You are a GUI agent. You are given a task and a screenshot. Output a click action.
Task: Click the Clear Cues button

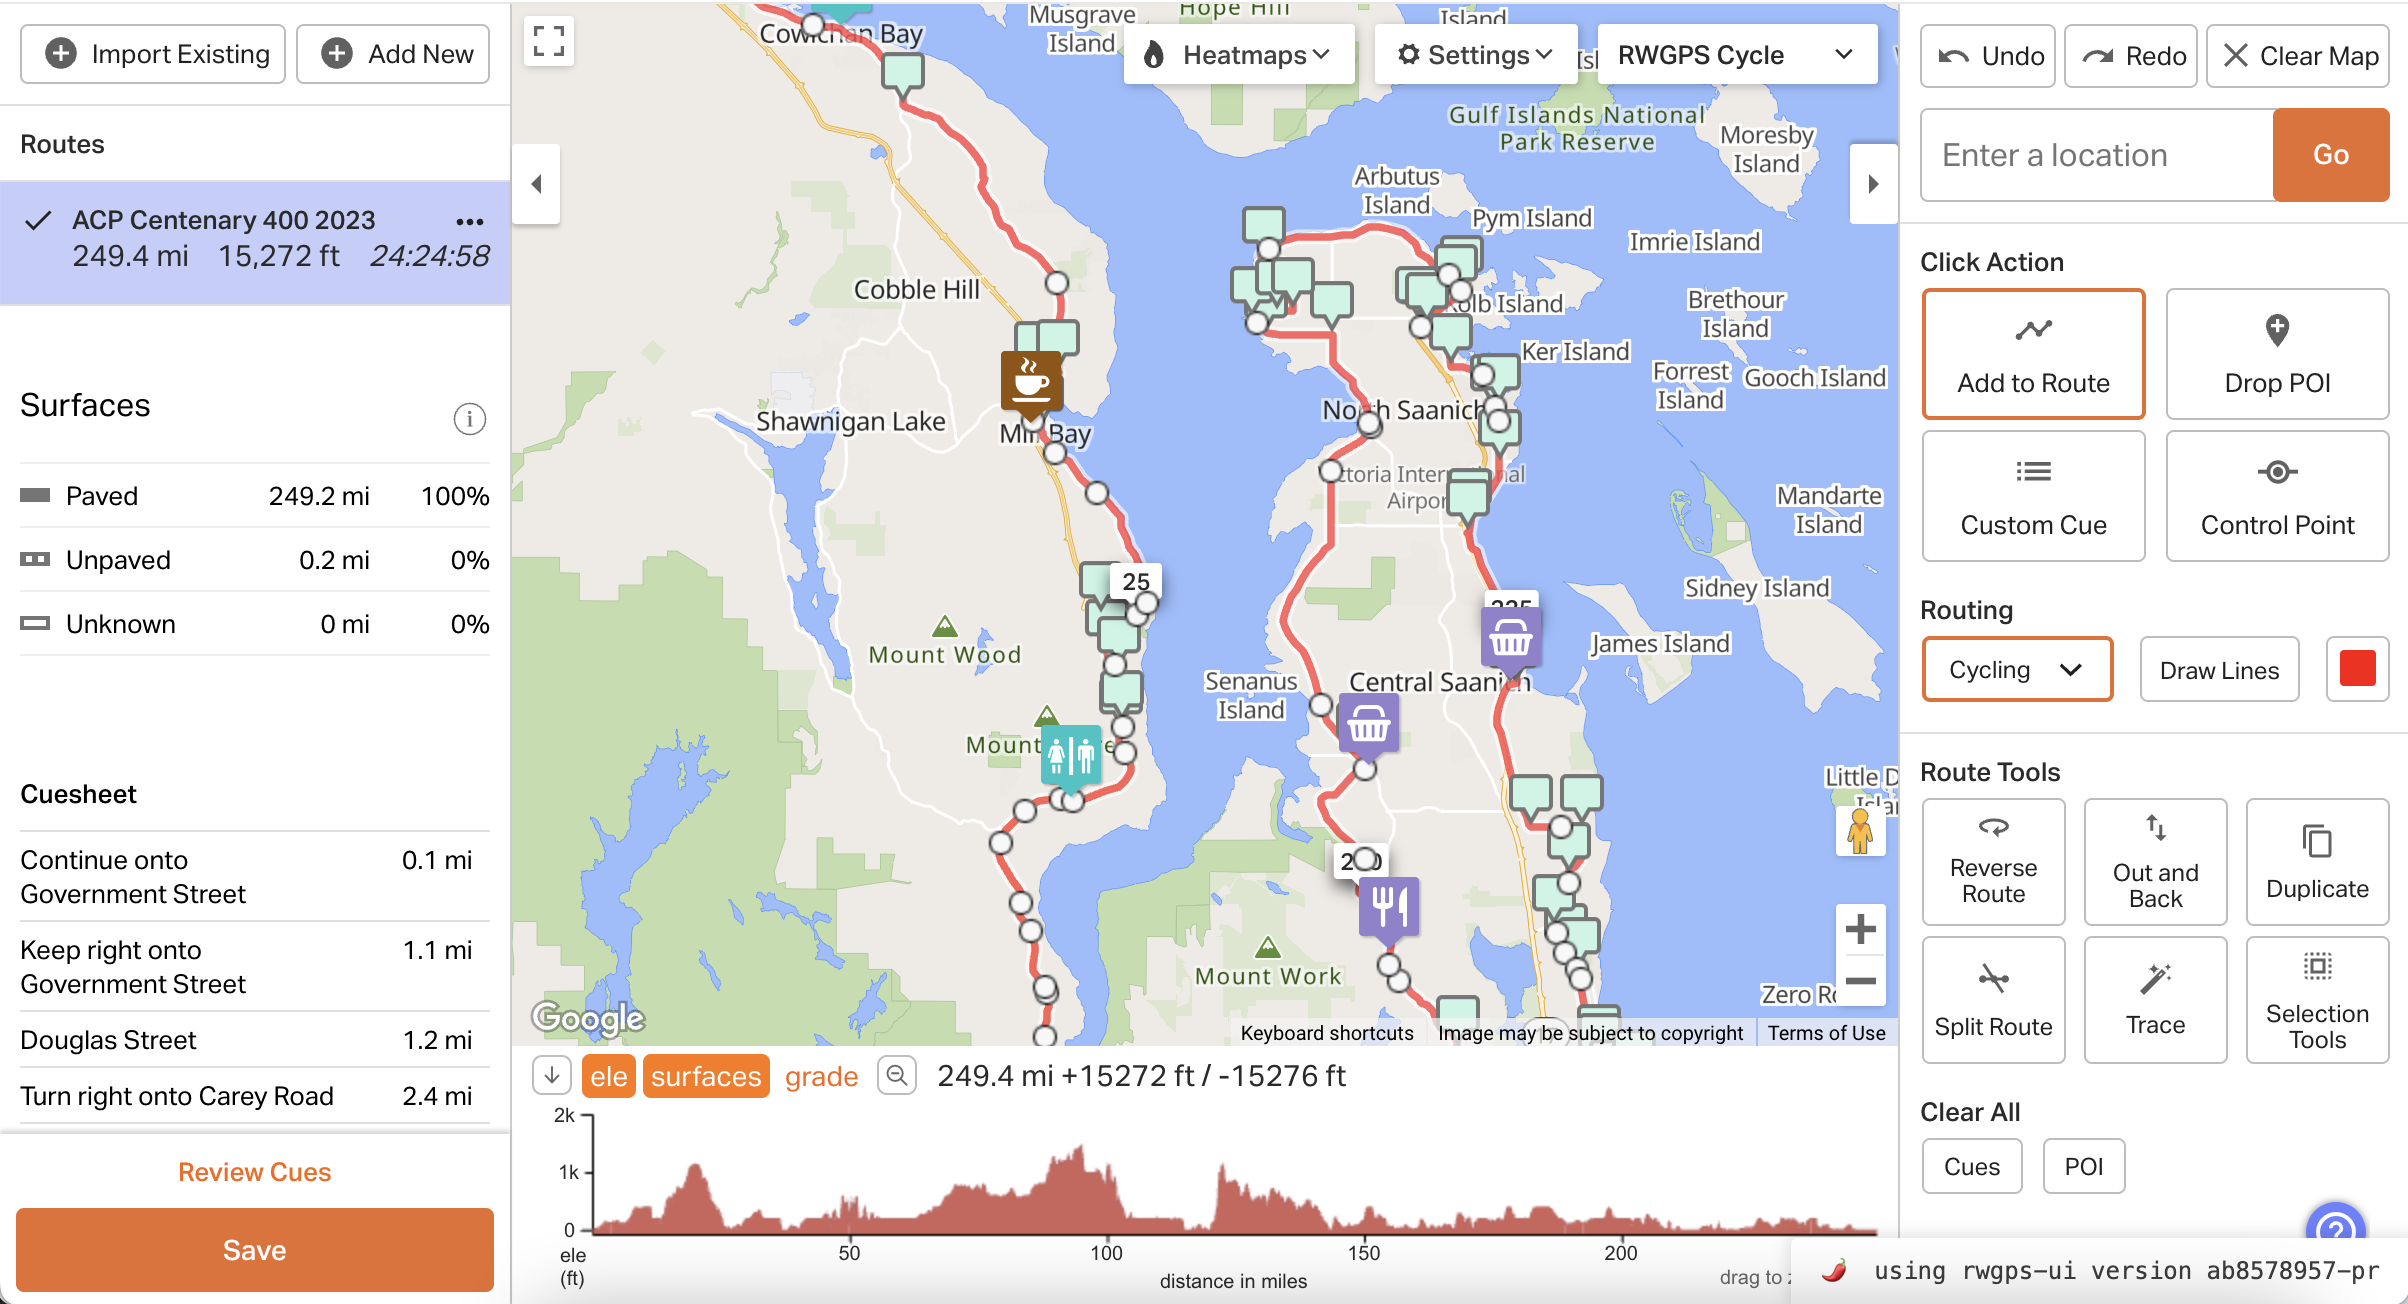pyautogui.click(x=1973, y=1164)
